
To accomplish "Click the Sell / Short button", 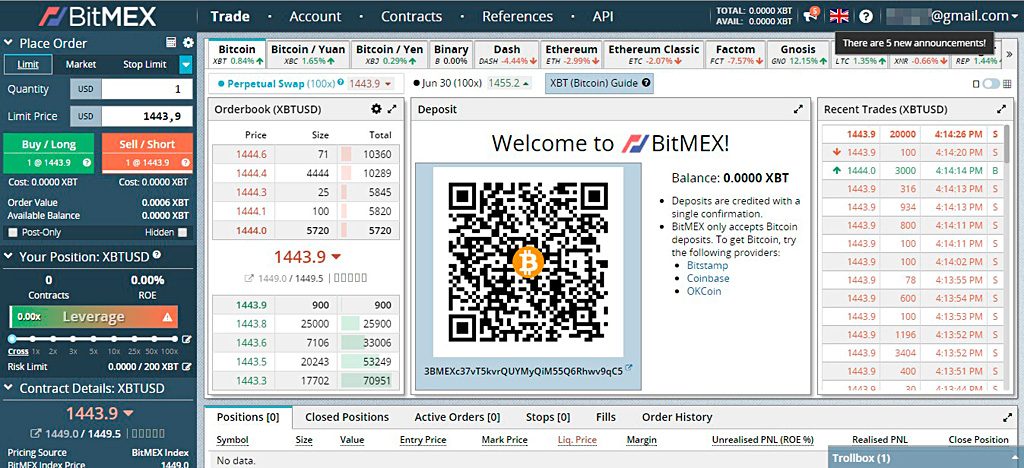I will coord(147,153).
